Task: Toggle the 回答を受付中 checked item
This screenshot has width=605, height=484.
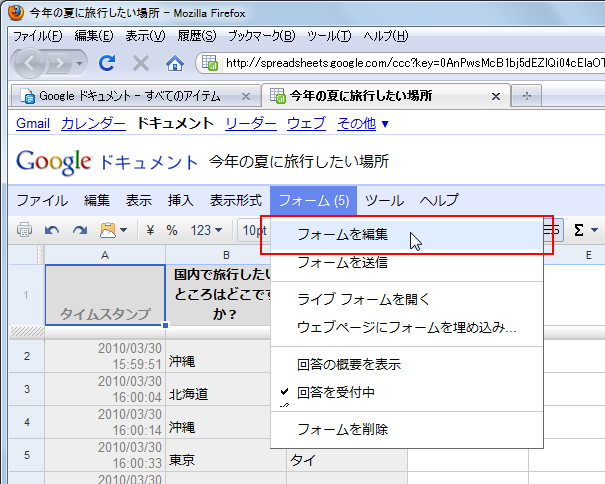Action: pos(407,393)
